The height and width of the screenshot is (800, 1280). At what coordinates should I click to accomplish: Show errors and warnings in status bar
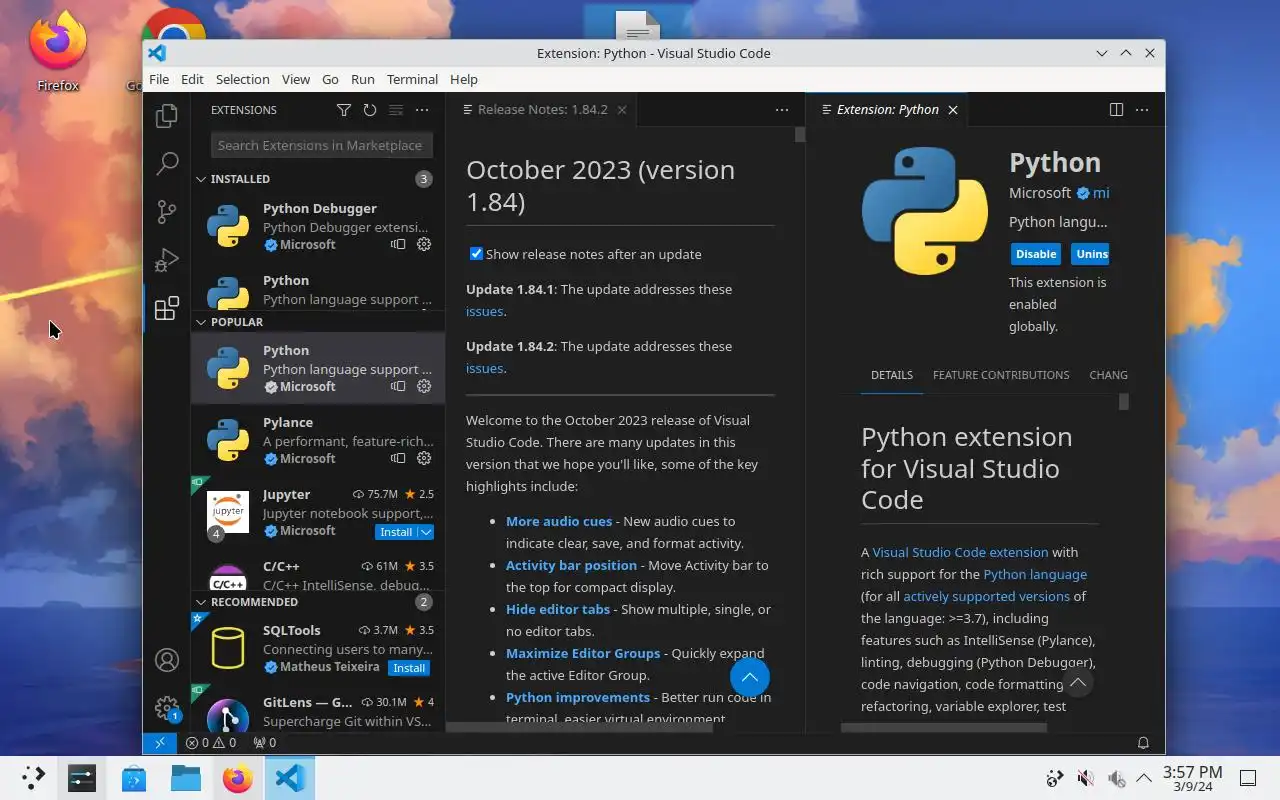(x=211, y=743)
